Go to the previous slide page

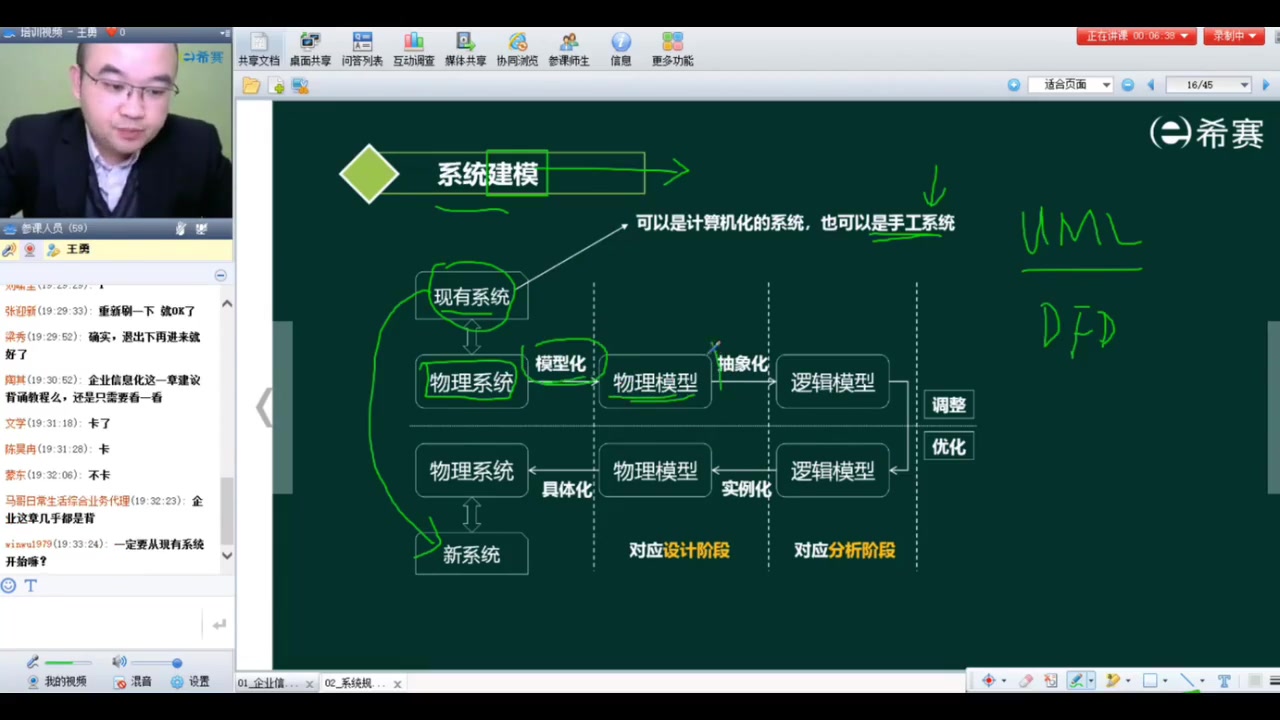(1150, 85)
